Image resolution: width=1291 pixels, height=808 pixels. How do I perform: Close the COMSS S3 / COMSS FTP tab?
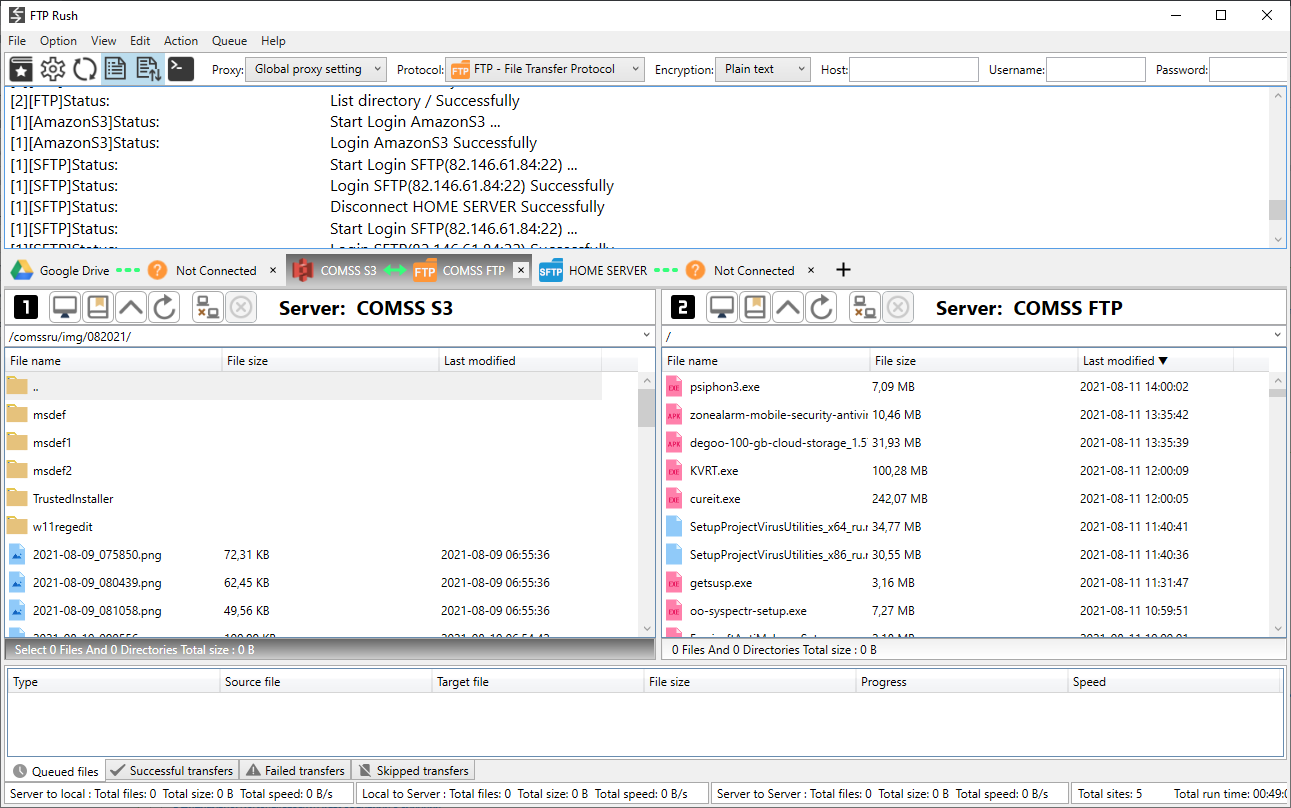pyautogui.click(x=520, y=270)
